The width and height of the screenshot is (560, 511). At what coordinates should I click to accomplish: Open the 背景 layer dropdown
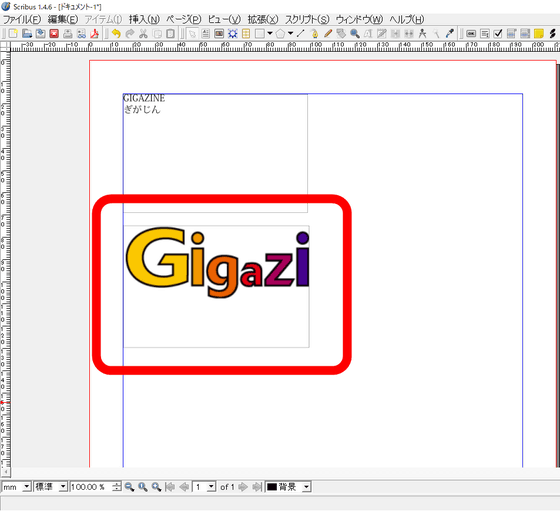(x=288, y=487)
